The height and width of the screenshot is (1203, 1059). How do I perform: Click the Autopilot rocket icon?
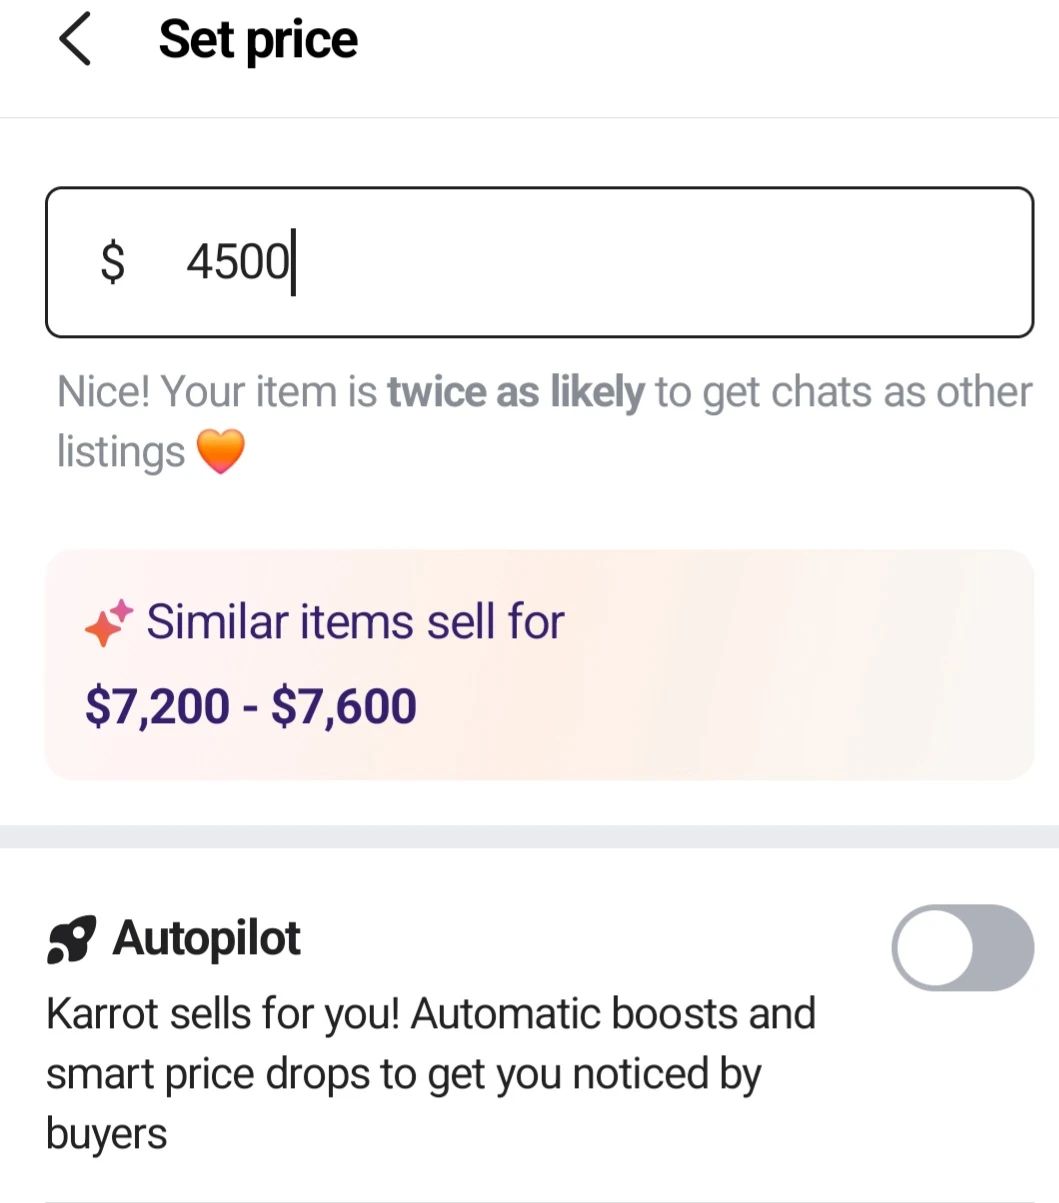click(x=72, y=940)
